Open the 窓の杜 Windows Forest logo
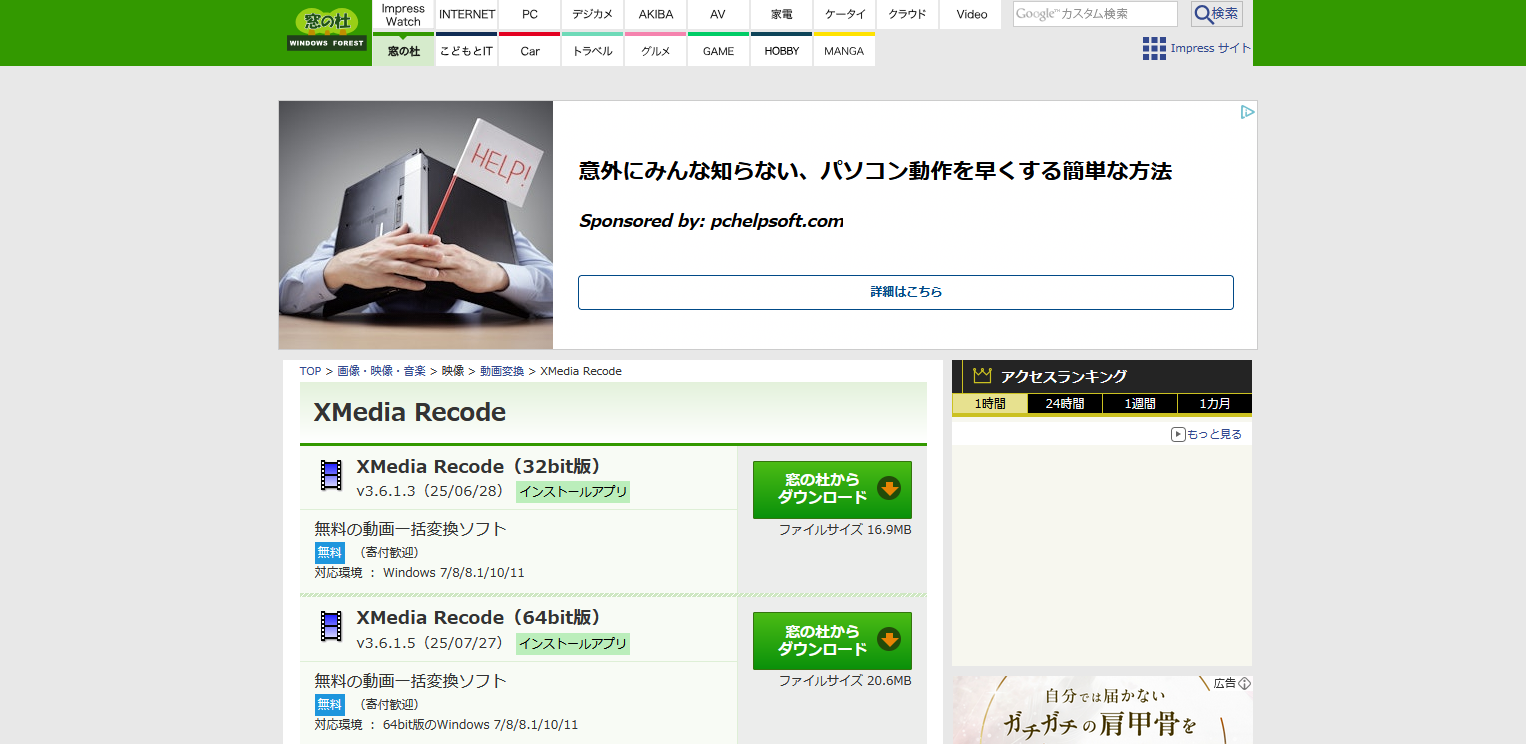 tap(326, 29)
